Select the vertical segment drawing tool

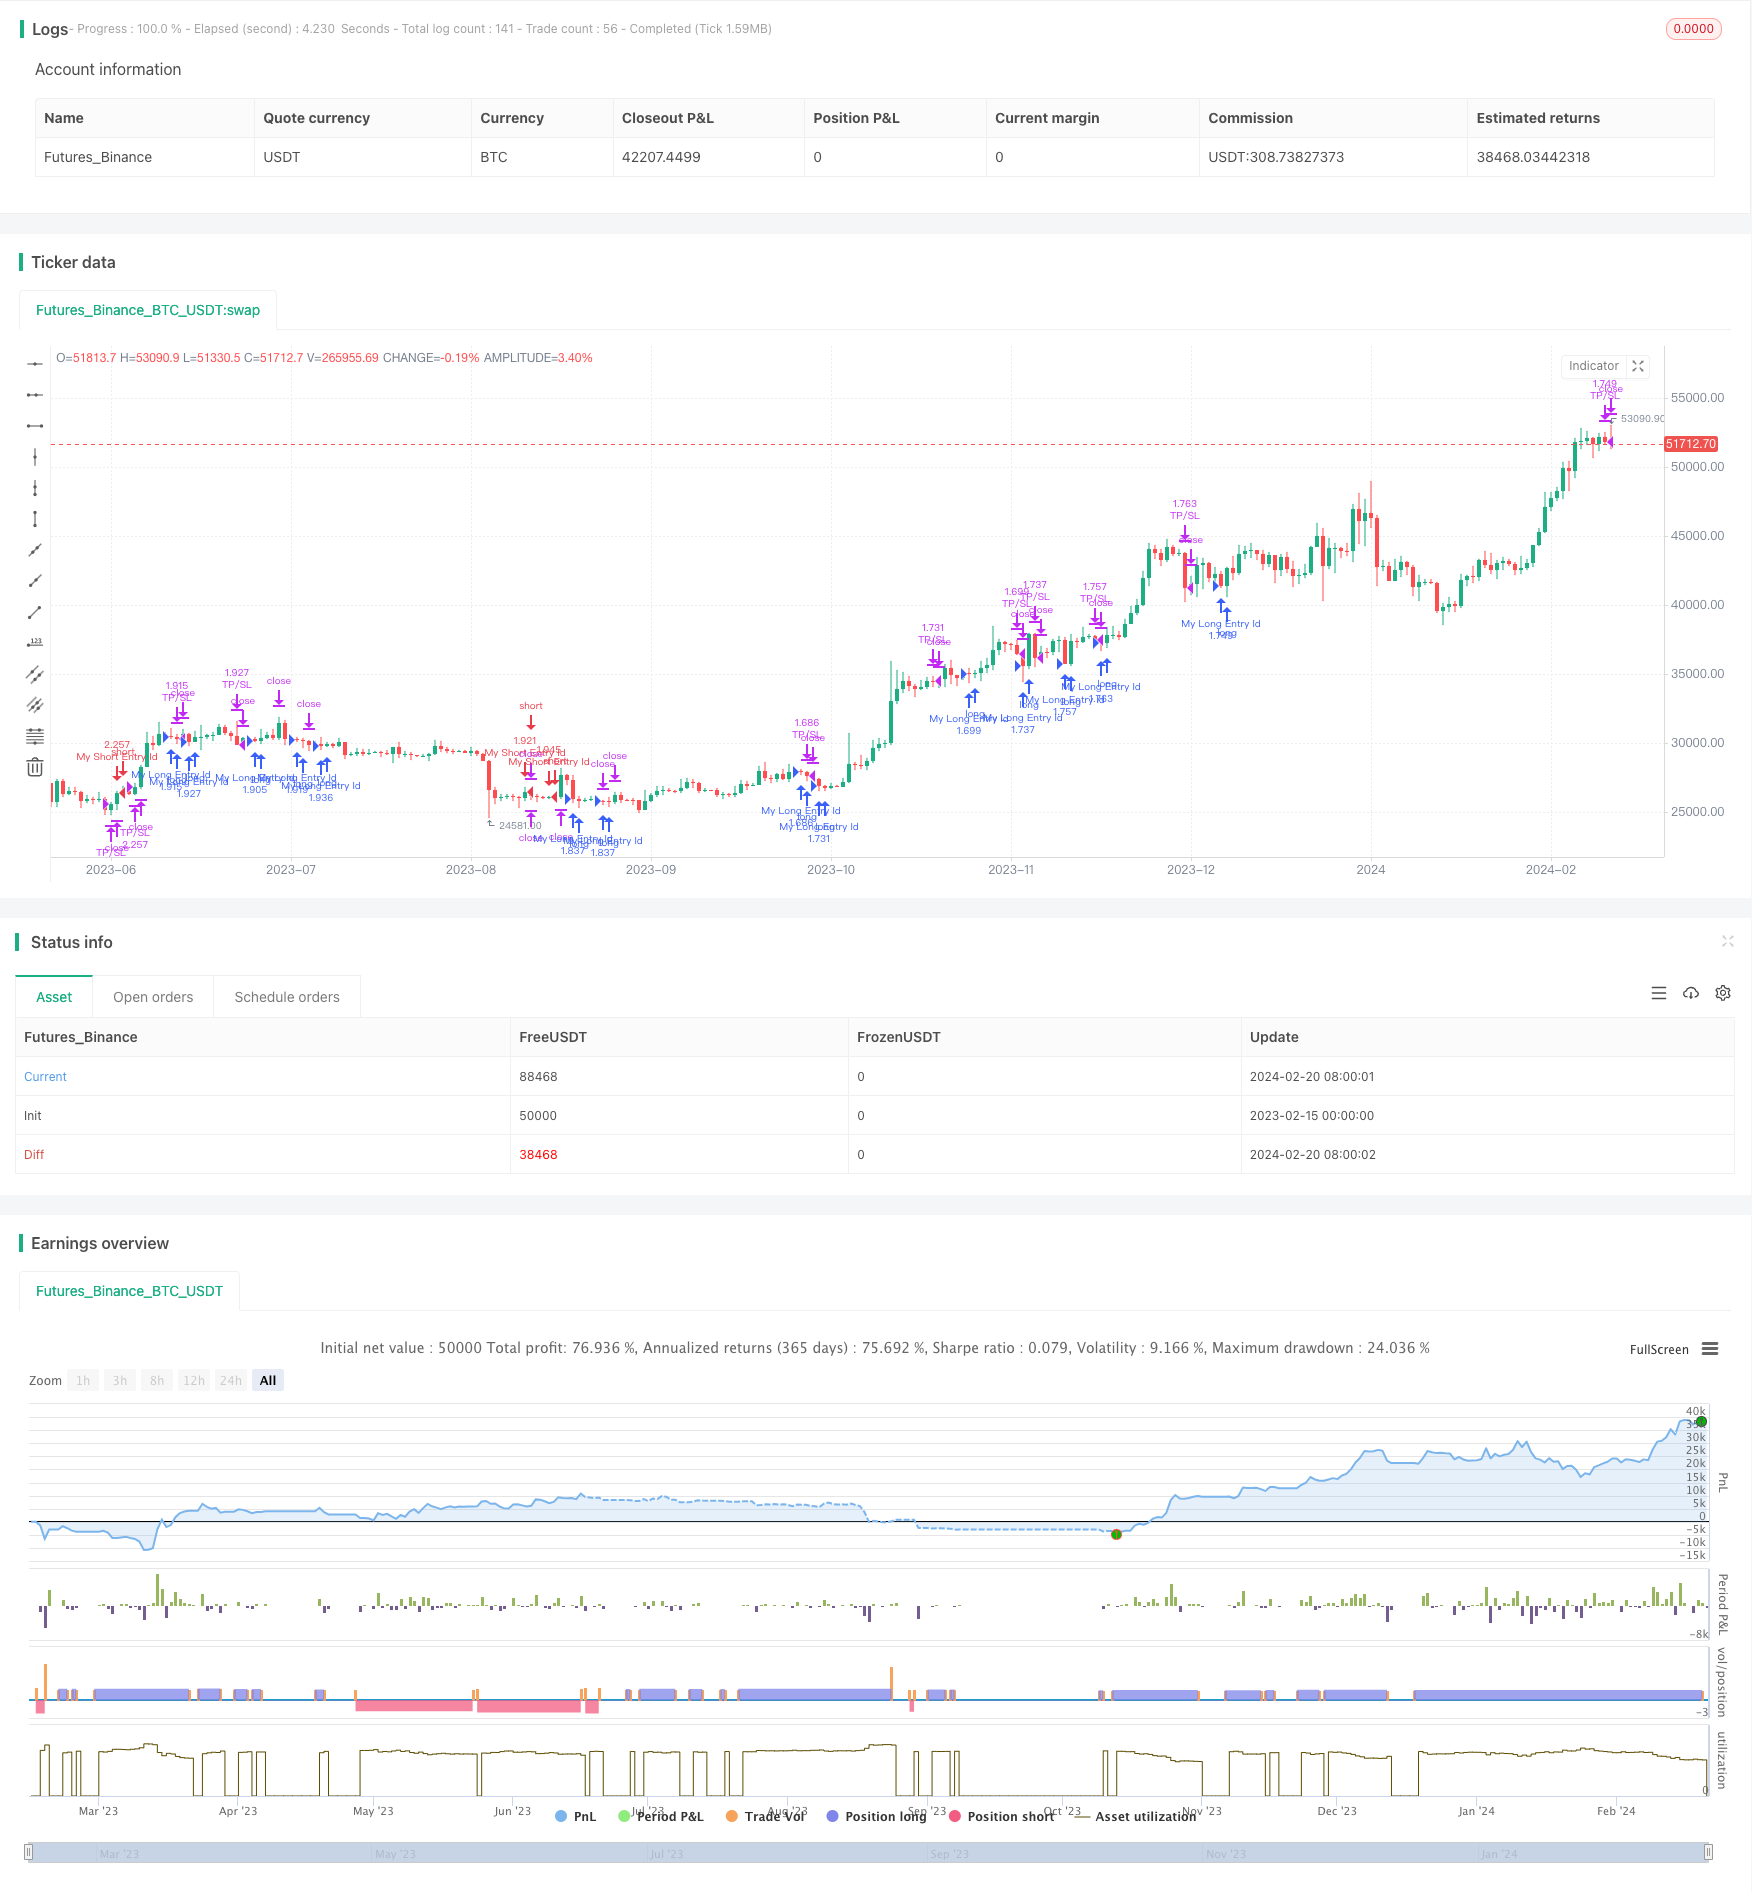[x=35, y=519]
